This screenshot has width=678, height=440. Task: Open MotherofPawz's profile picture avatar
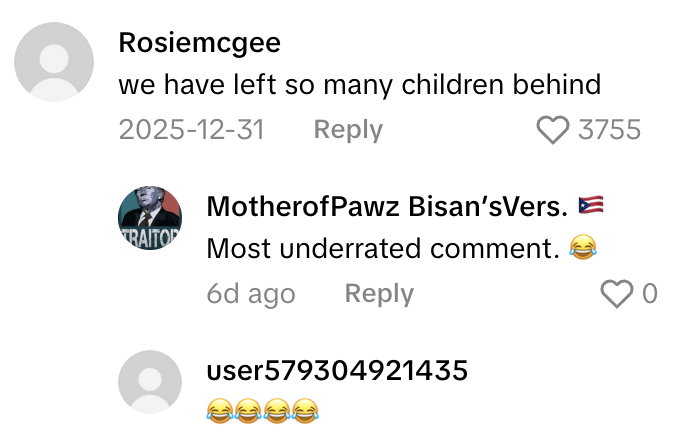pyautogui.click(x=150, y=219)
